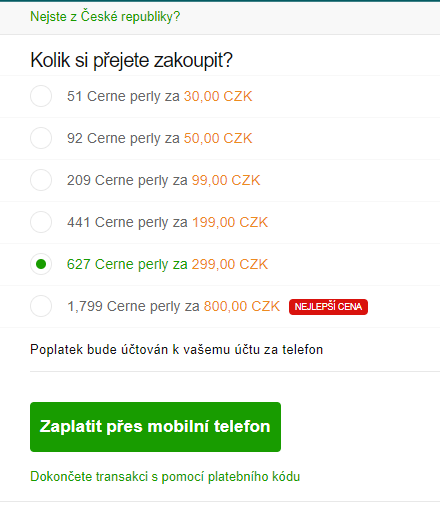Screen dimensions: 440x505
Task: Pick the 441 Cerne perly radio button
Action: coord(41,222)
